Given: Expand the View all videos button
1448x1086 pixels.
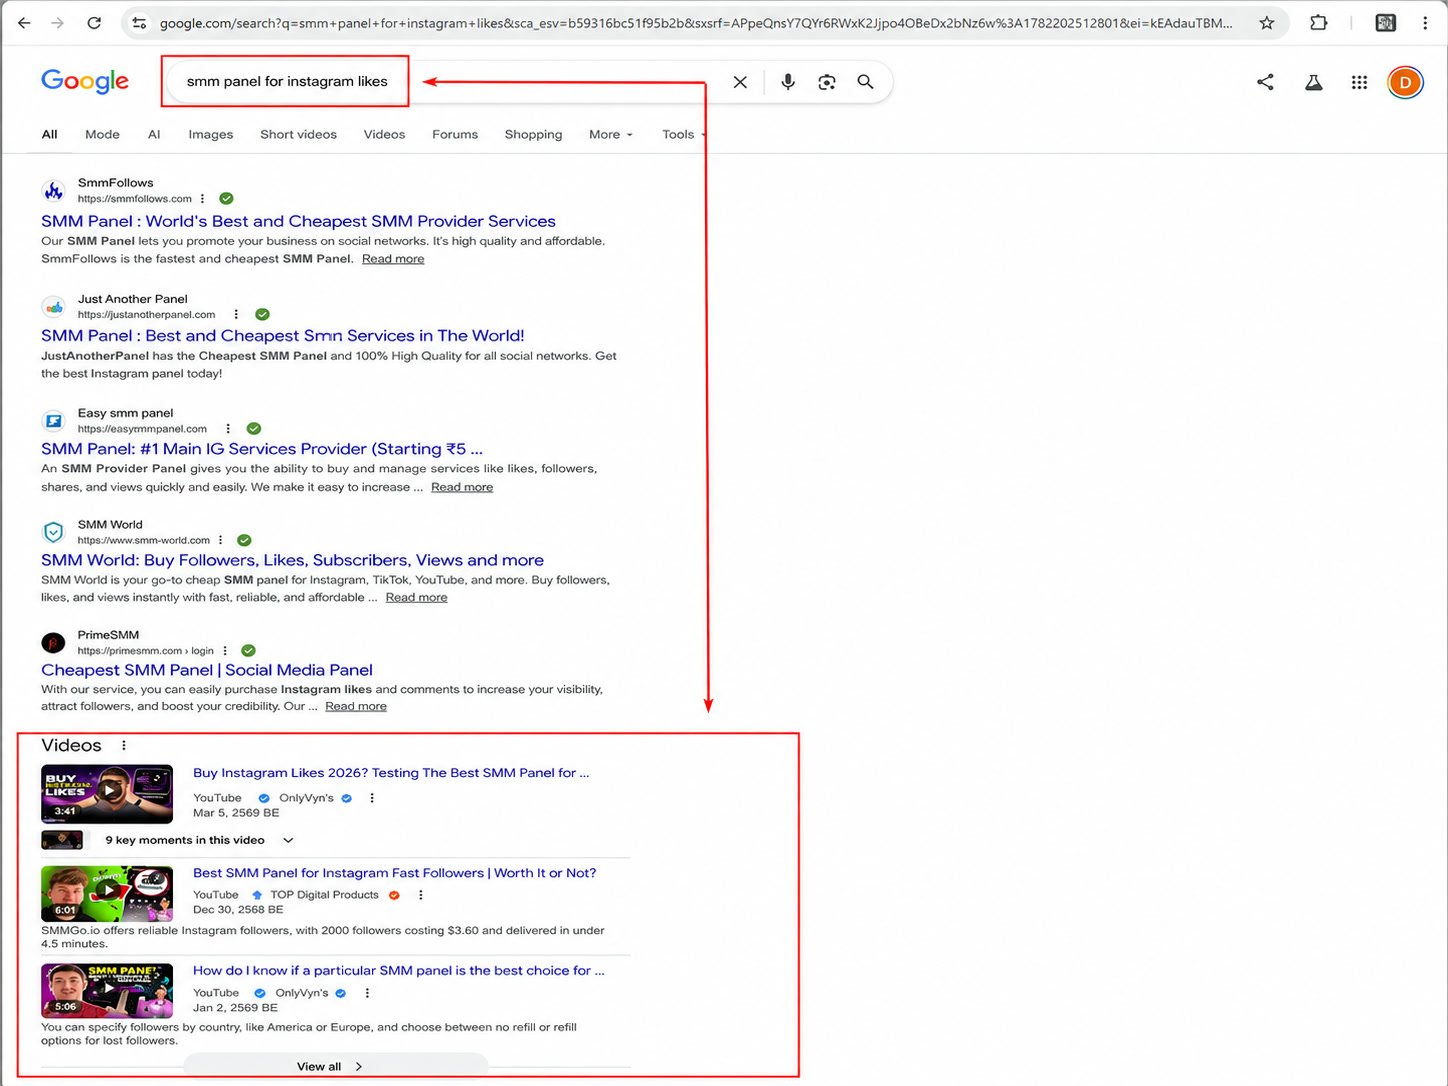Looking at the screenshot, I should tap(336, 1066).
